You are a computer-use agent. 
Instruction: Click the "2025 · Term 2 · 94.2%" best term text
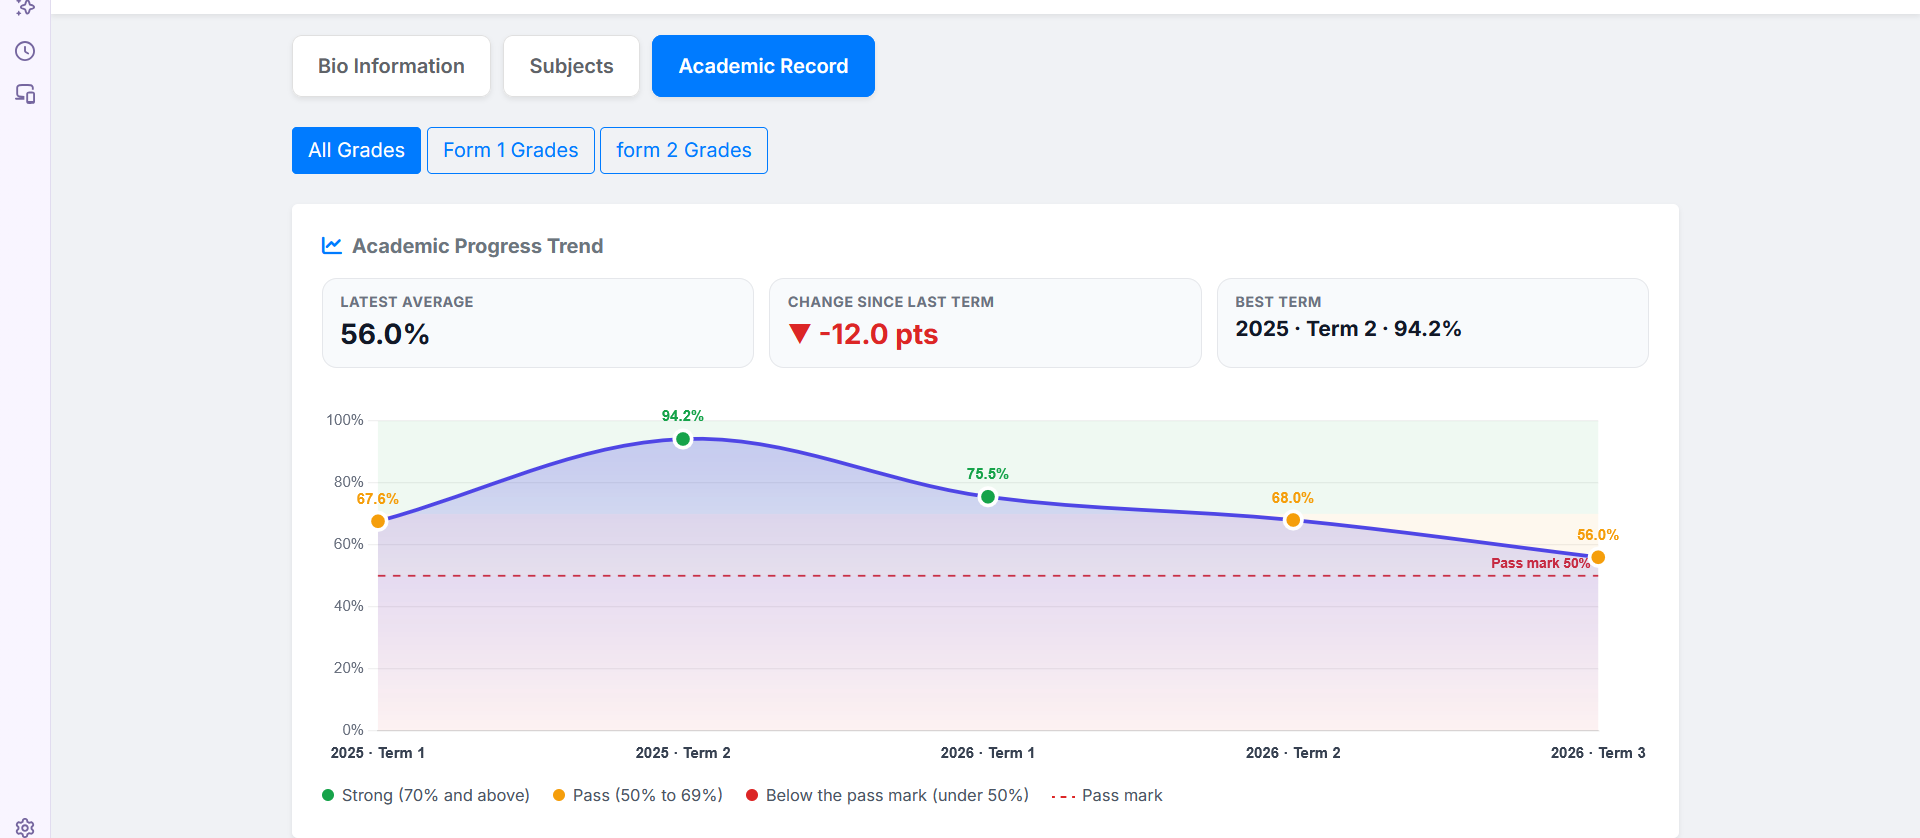pyautogui.click(x=1348, y=329)
